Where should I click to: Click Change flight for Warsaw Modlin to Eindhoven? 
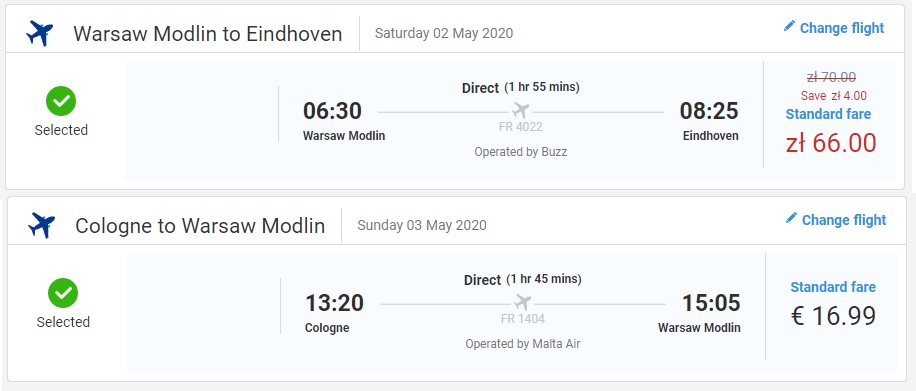click(x=842, y=28)
